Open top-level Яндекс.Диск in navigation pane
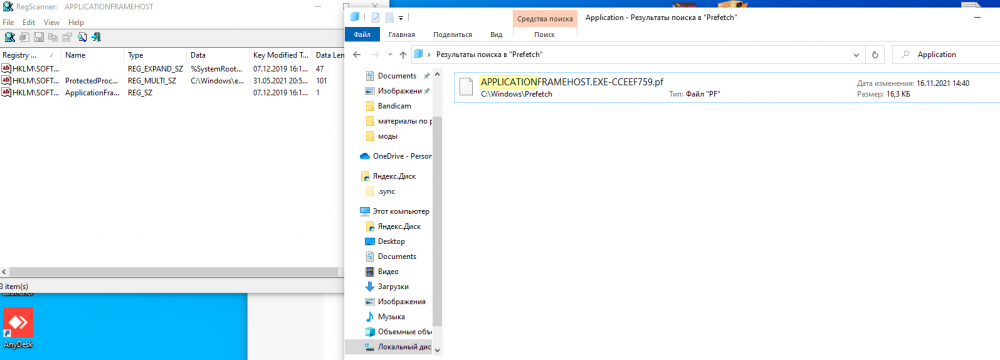 [393, 176]
